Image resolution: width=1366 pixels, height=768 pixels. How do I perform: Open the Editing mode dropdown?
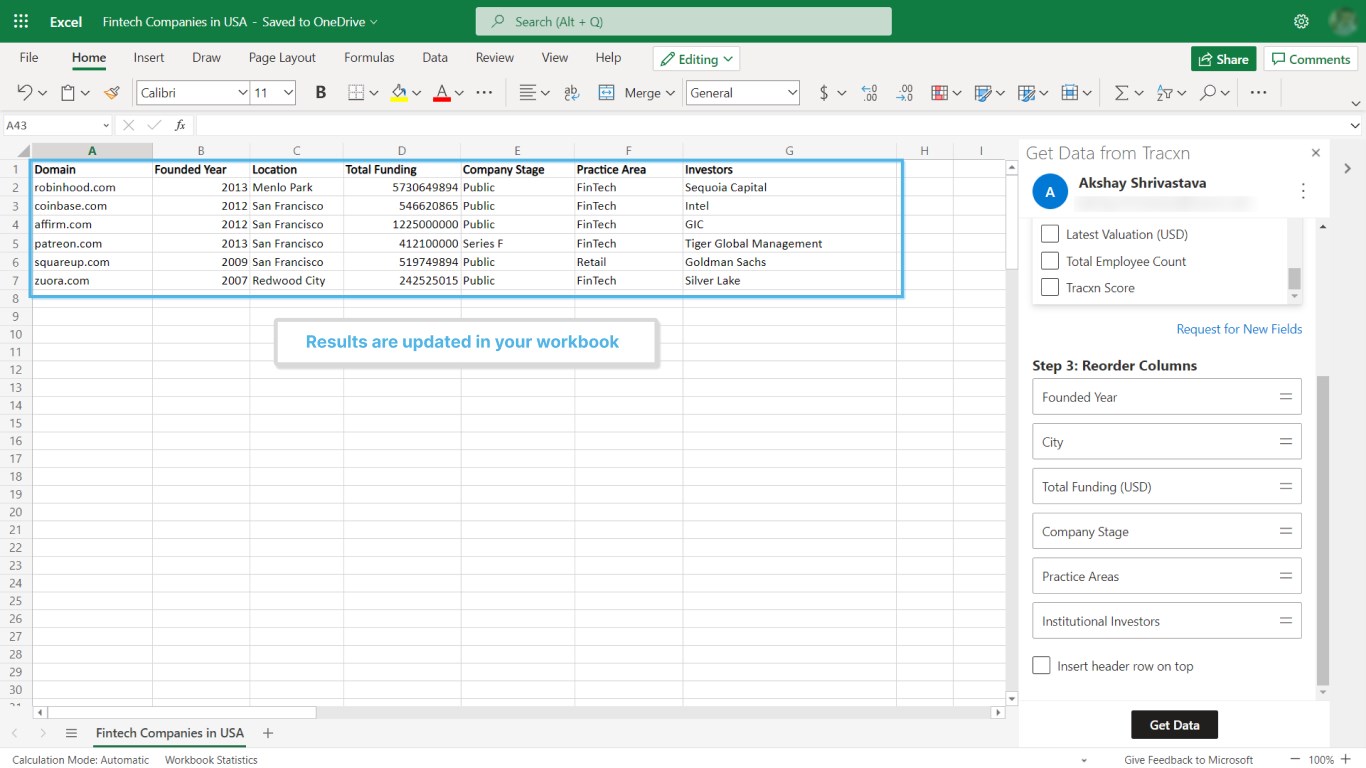tap(696, 59)
